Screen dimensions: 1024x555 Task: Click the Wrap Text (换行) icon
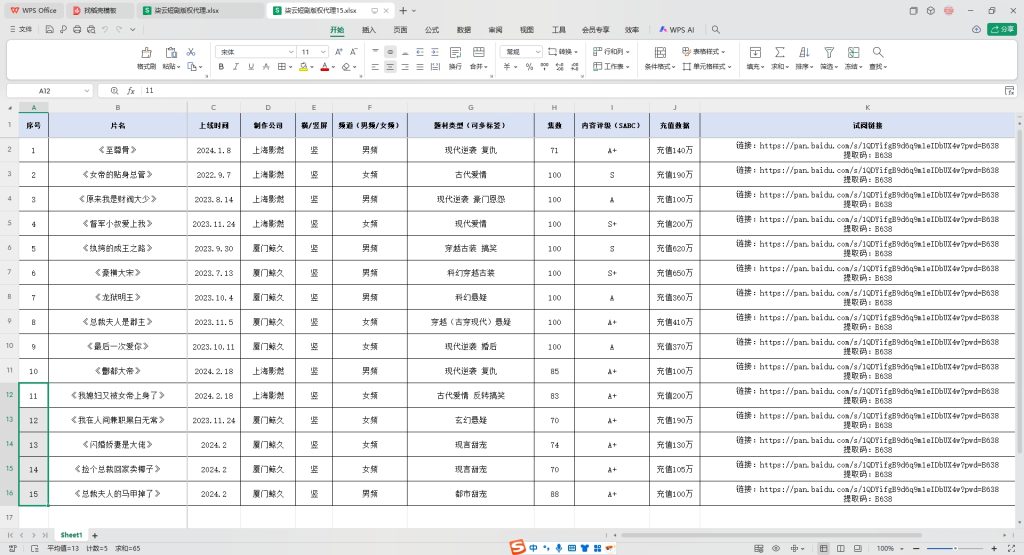455,53
